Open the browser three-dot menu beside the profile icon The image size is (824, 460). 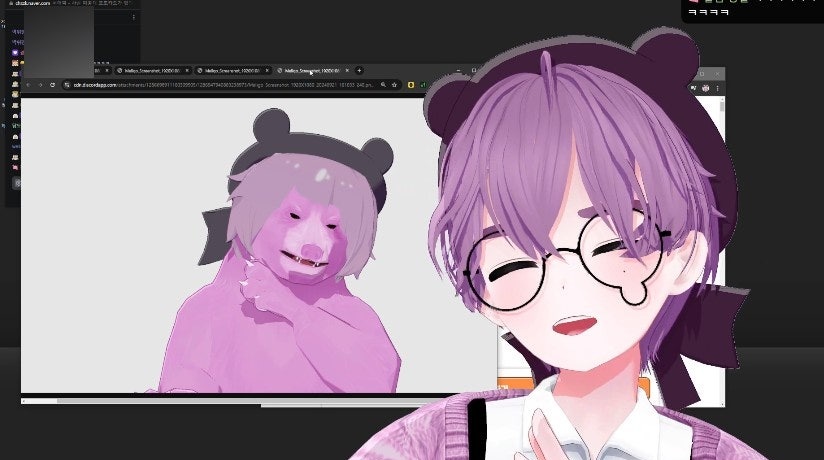[x=717, y=88]
